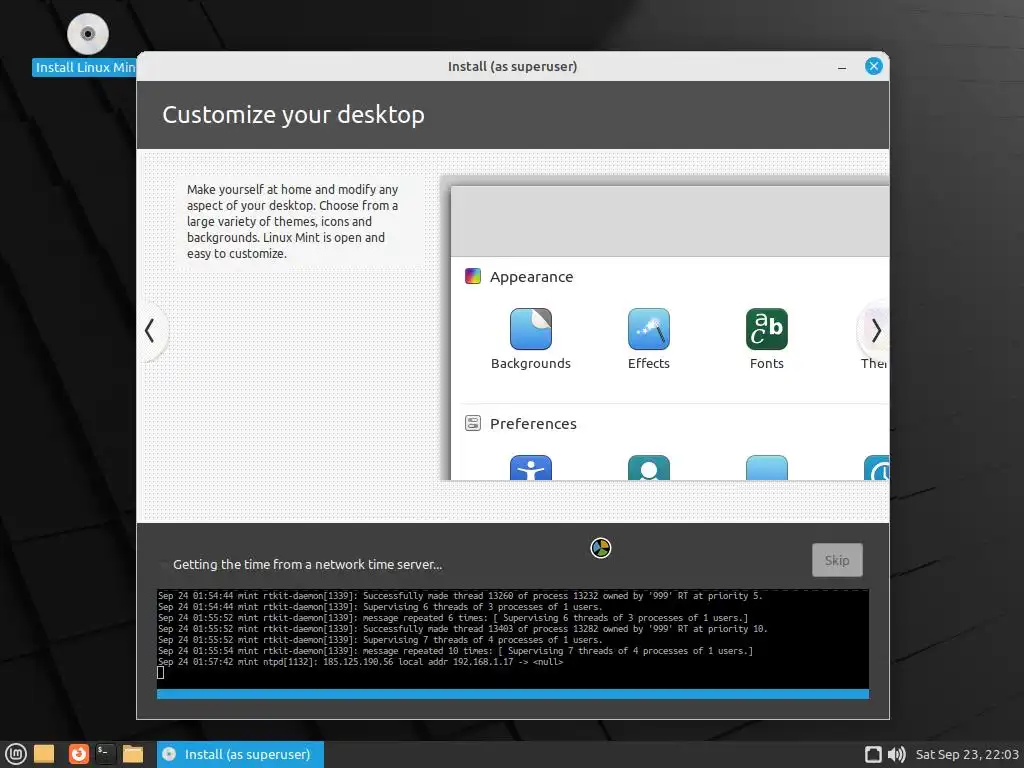Click the Appearance section color icon
Viewport: 1024px width, 768px height.
pyautogui.click(x=473, y=276)
